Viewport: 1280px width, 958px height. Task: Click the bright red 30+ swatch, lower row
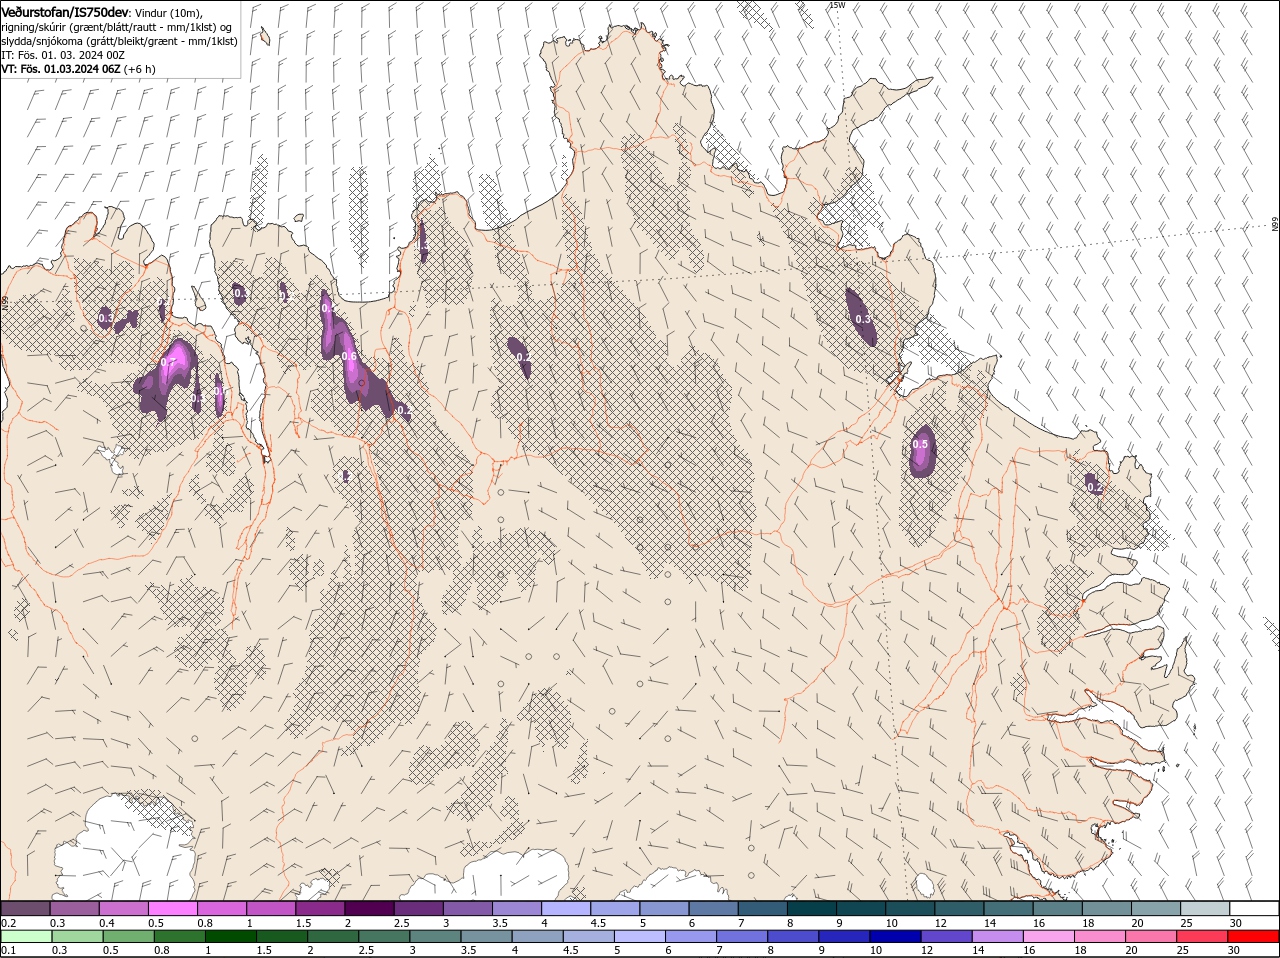pos(1254,936)
